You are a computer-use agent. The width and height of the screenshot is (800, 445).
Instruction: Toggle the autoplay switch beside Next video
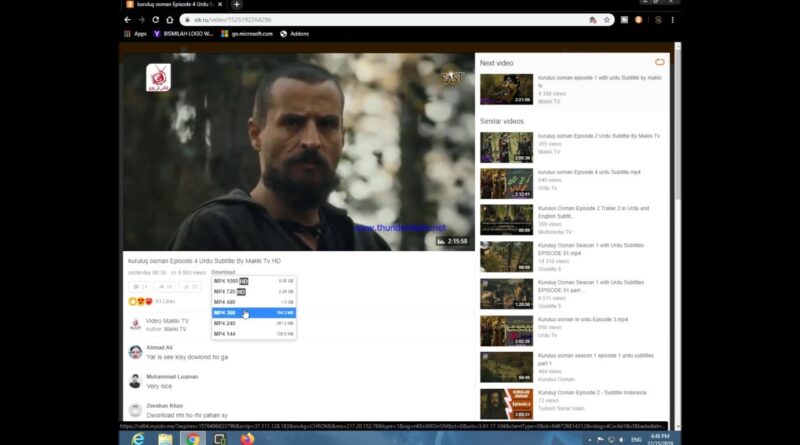[x=660, y=62]
